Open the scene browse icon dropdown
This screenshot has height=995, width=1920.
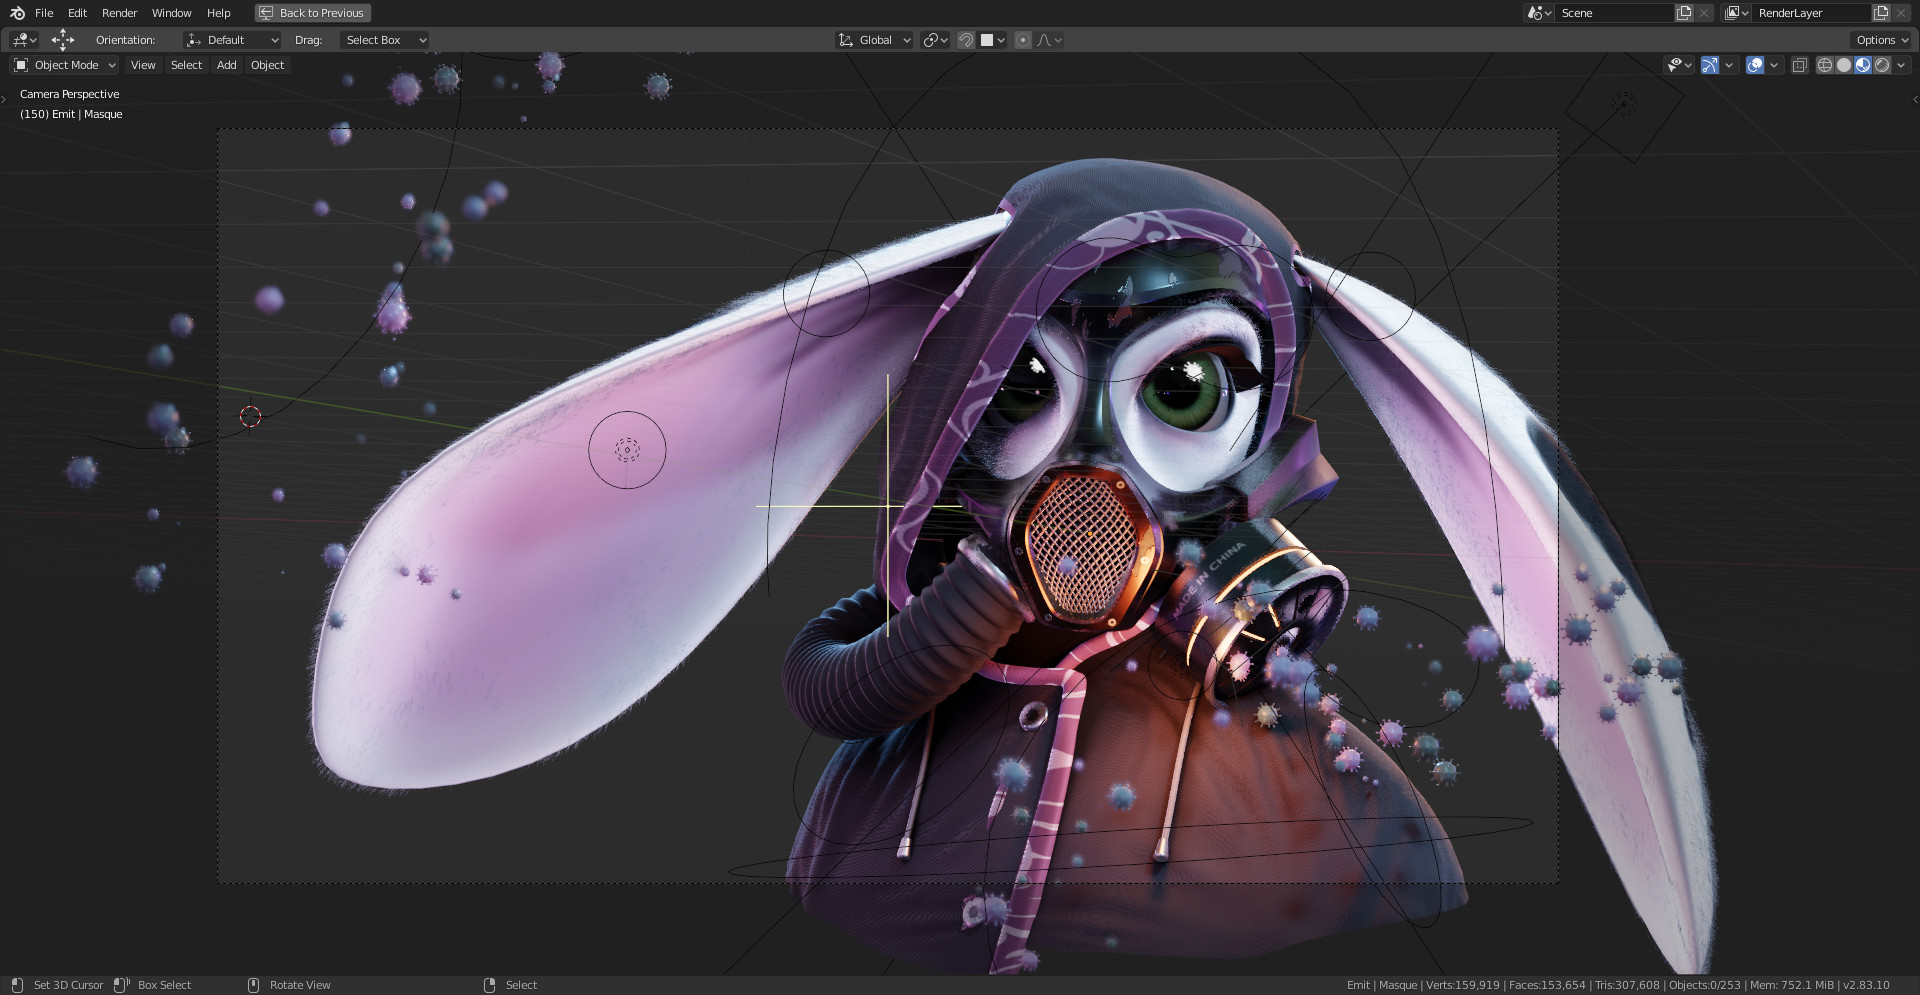coord(1539,13)
